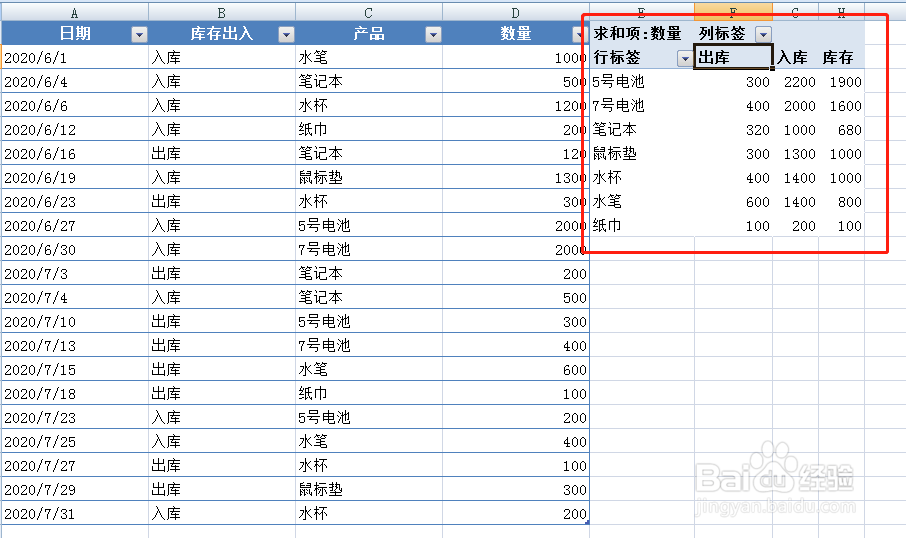Viewport: 906px width, 538px height.
Task: Select pivot row label 7号电池
Action: click(x=641, y=106)
